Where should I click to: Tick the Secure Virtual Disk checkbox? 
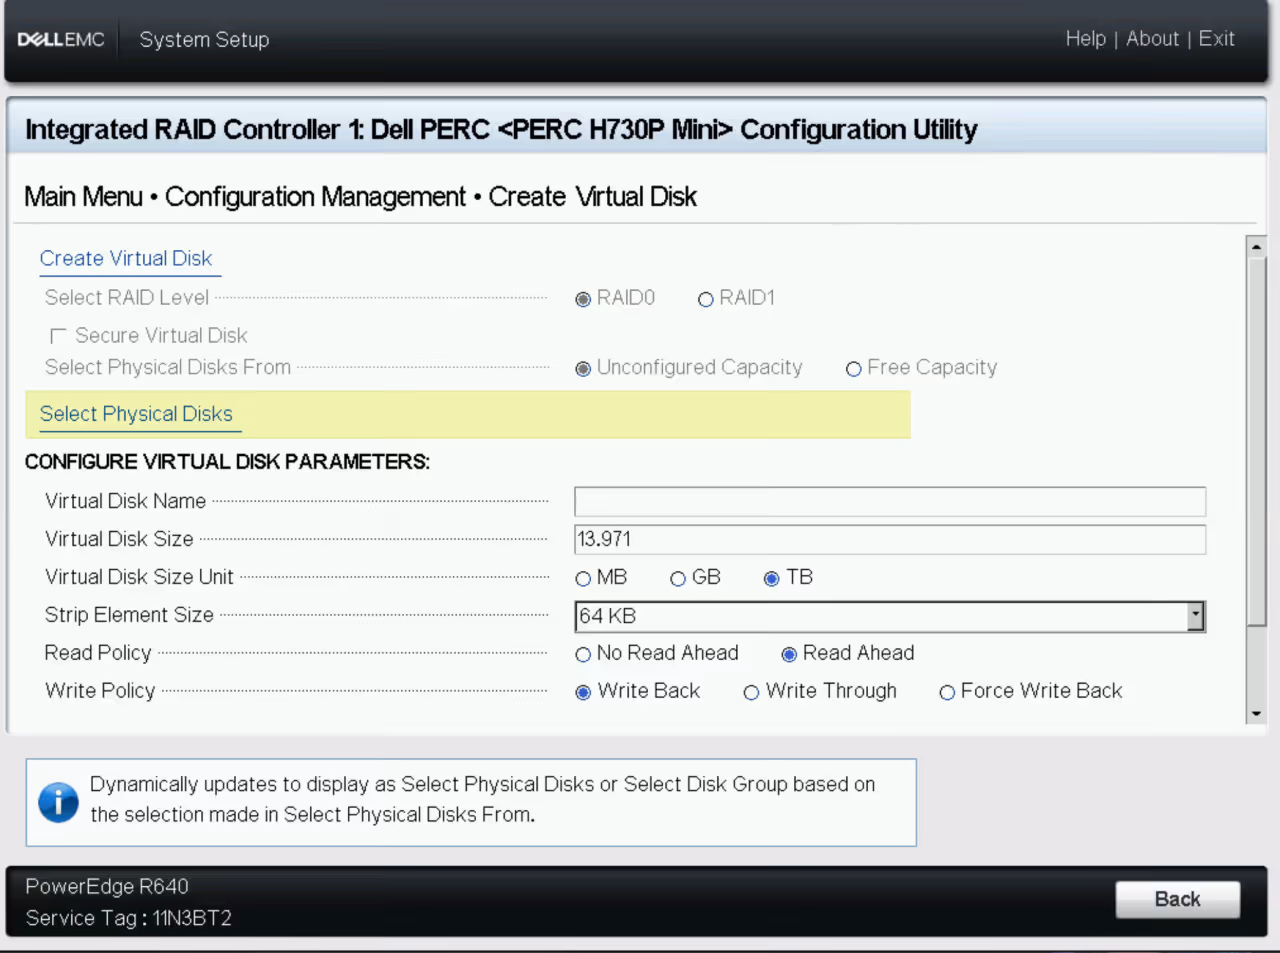pyautogui.click(x=58, y=336)
